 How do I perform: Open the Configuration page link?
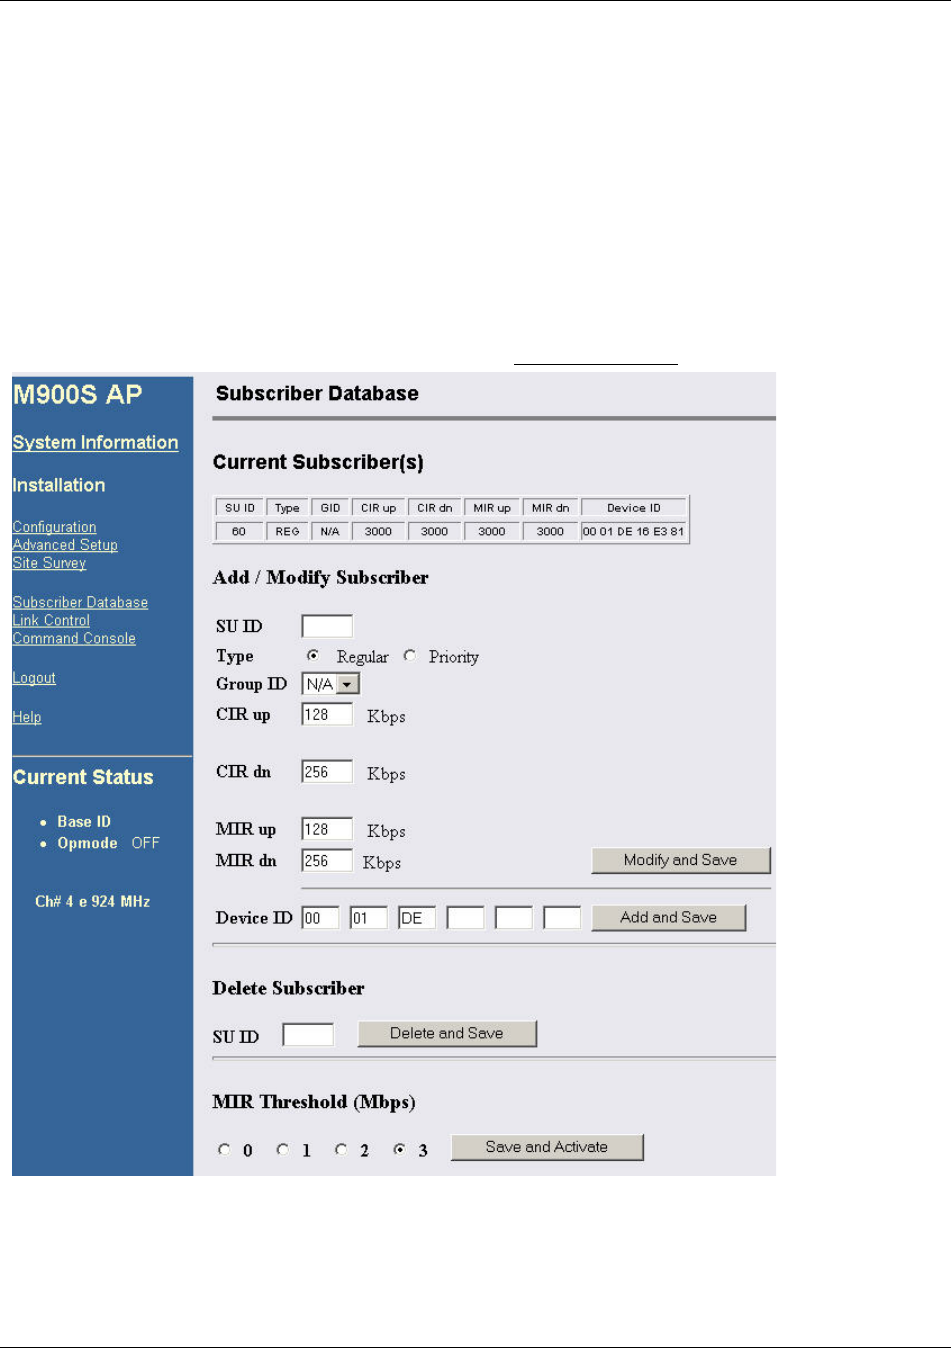point(54,527)
